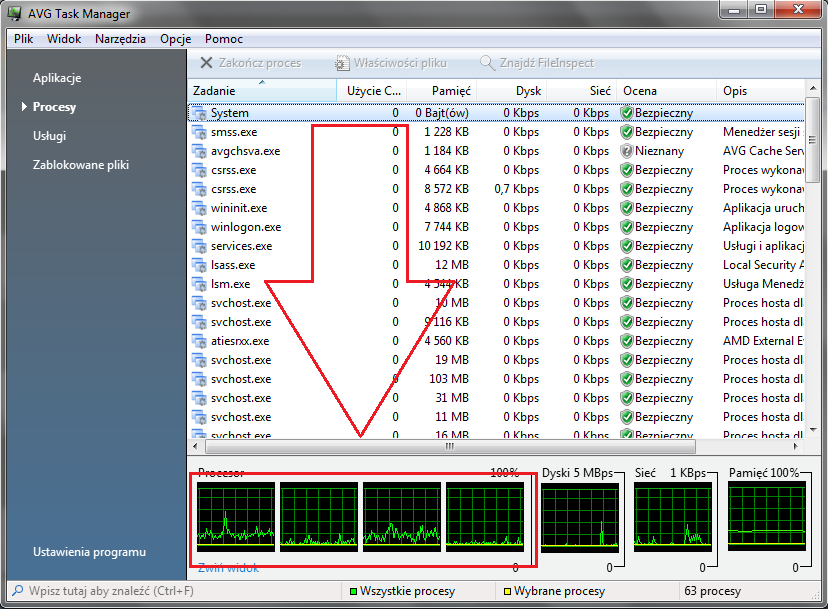Click the search magnifier icon in status bar
Viewport: 828px width, 609px height.
point(17,591)
